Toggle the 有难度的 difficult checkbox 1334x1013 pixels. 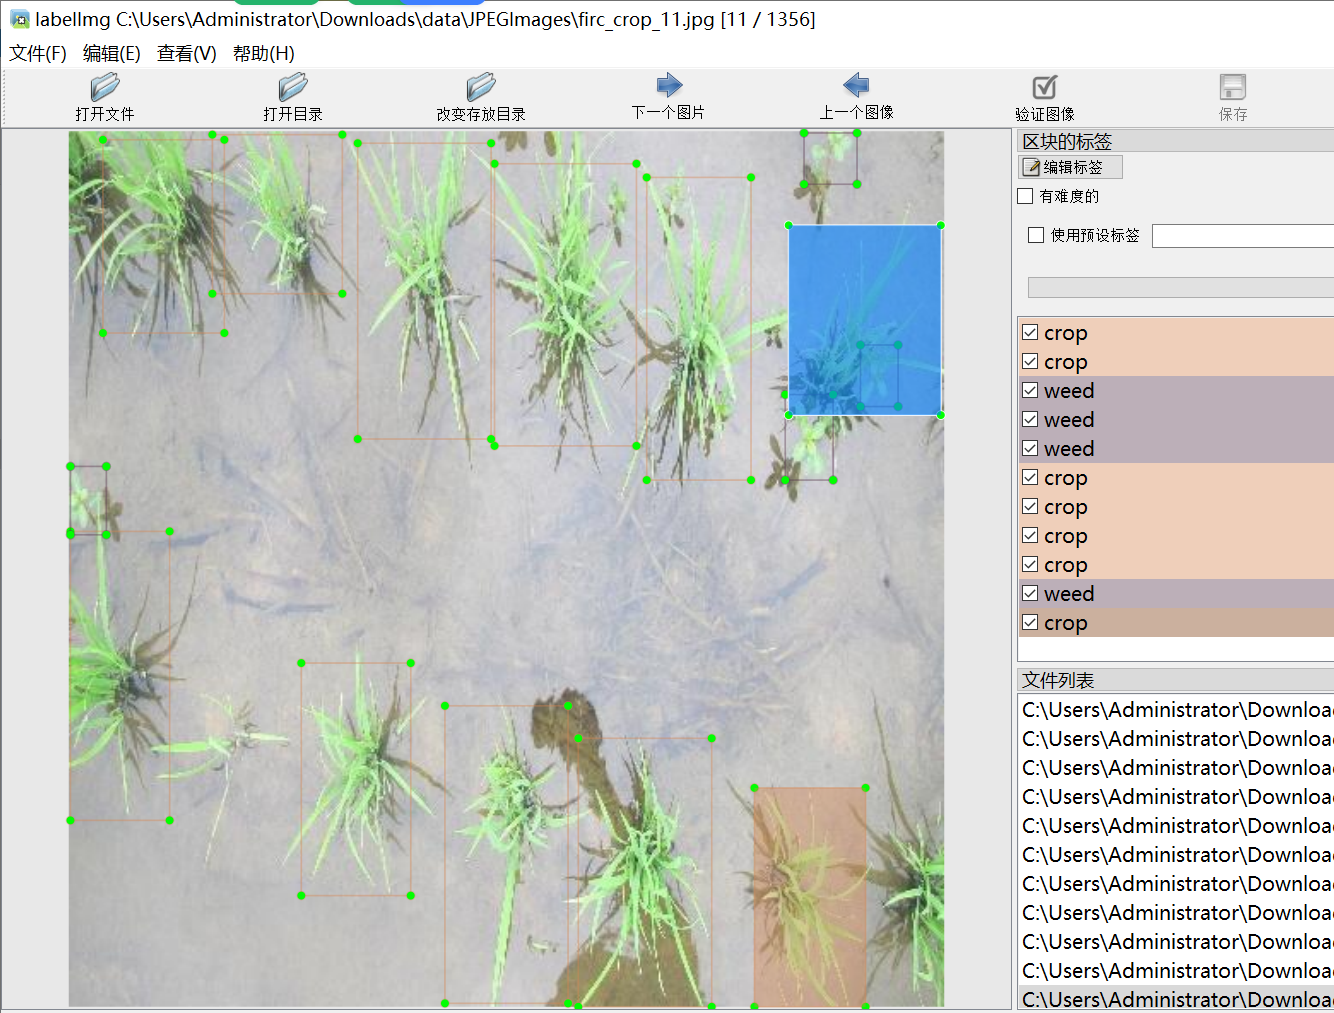pos(1025,196)
